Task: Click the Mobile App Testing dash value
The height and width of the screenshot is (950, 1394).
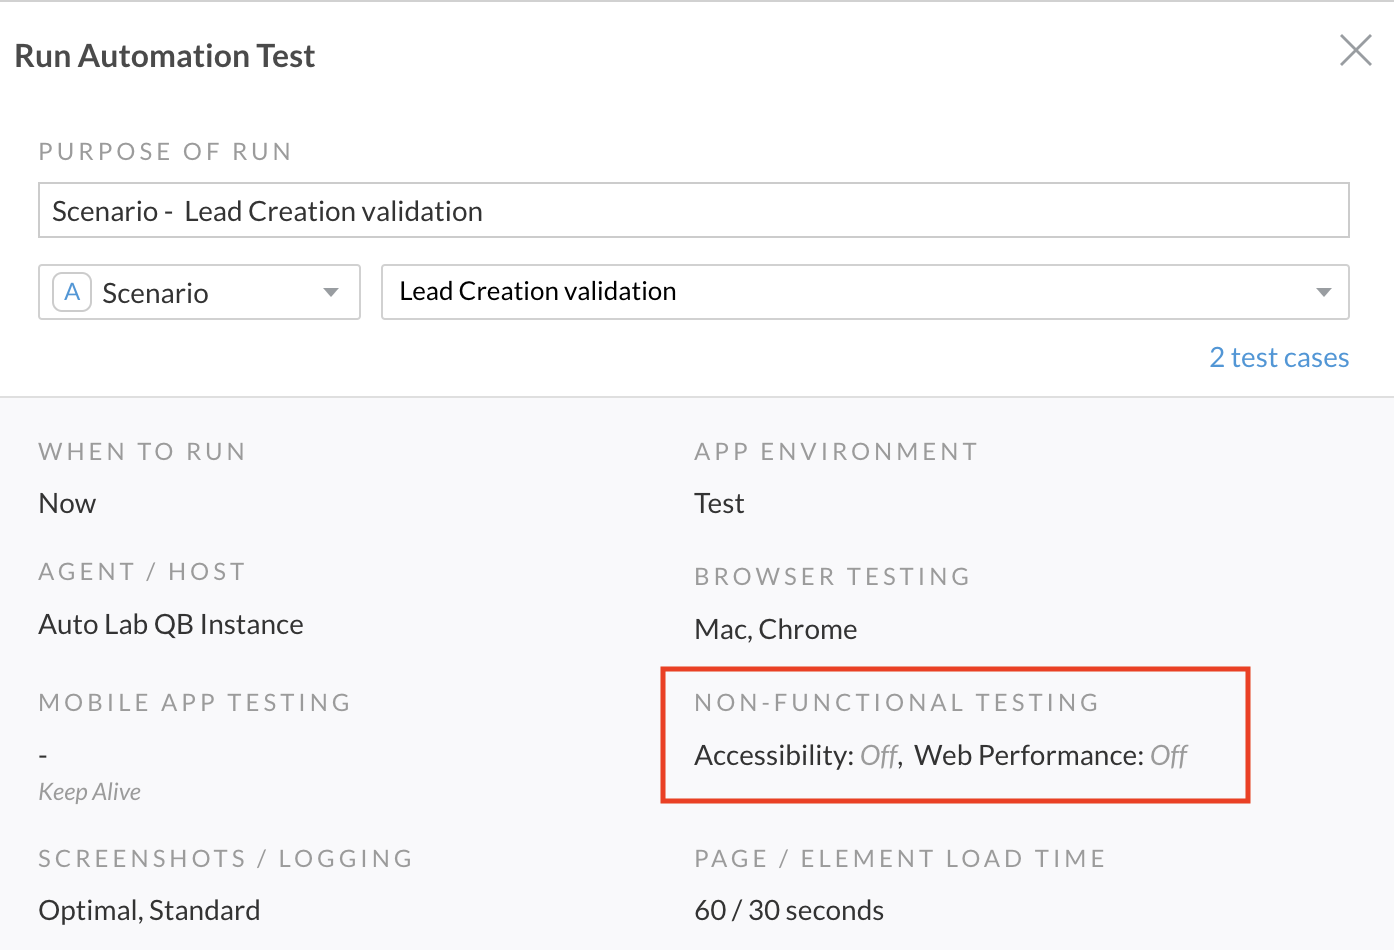Action: click(43, 755)
